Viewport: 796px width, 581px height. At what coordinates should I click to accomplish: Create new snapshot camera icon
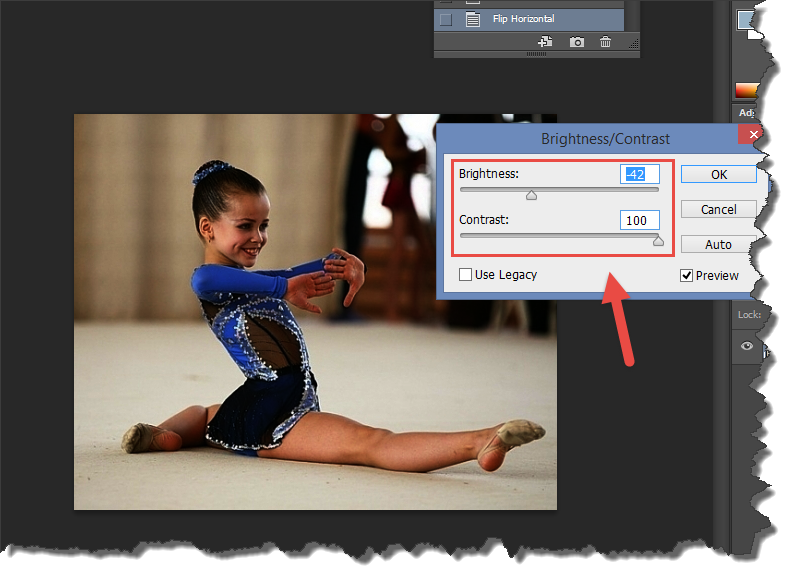pyautogui.click(x=576, y=42)
